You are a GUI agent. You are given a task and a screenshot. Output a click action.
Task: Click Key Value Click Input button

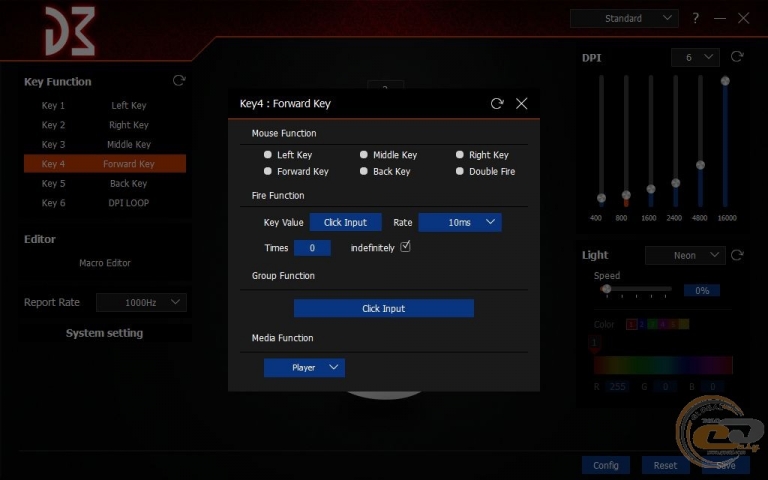point(345,222)
